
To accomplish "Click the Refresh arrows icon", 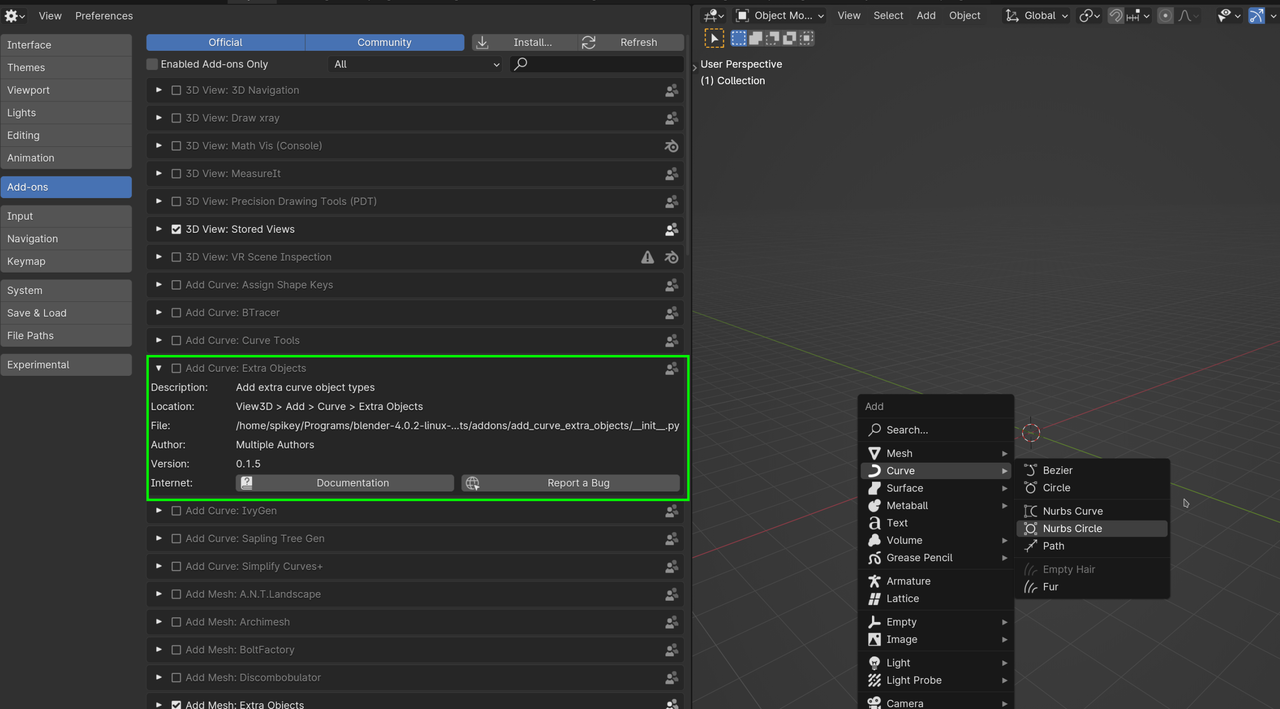I will [x=589, y=42].
